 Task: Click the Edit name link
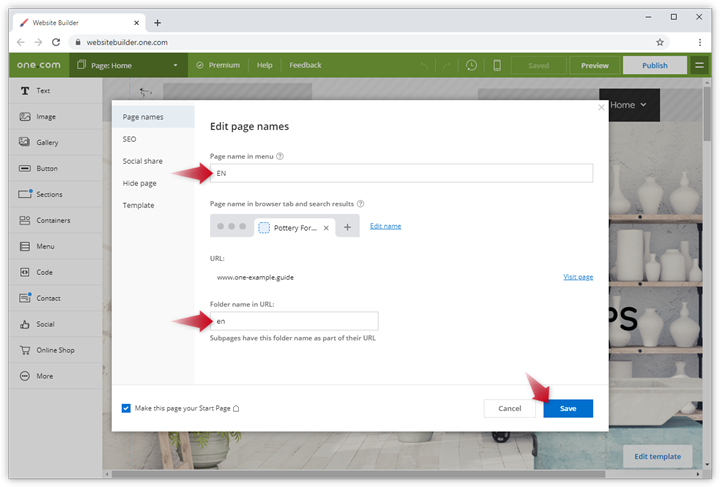(385, 226)
